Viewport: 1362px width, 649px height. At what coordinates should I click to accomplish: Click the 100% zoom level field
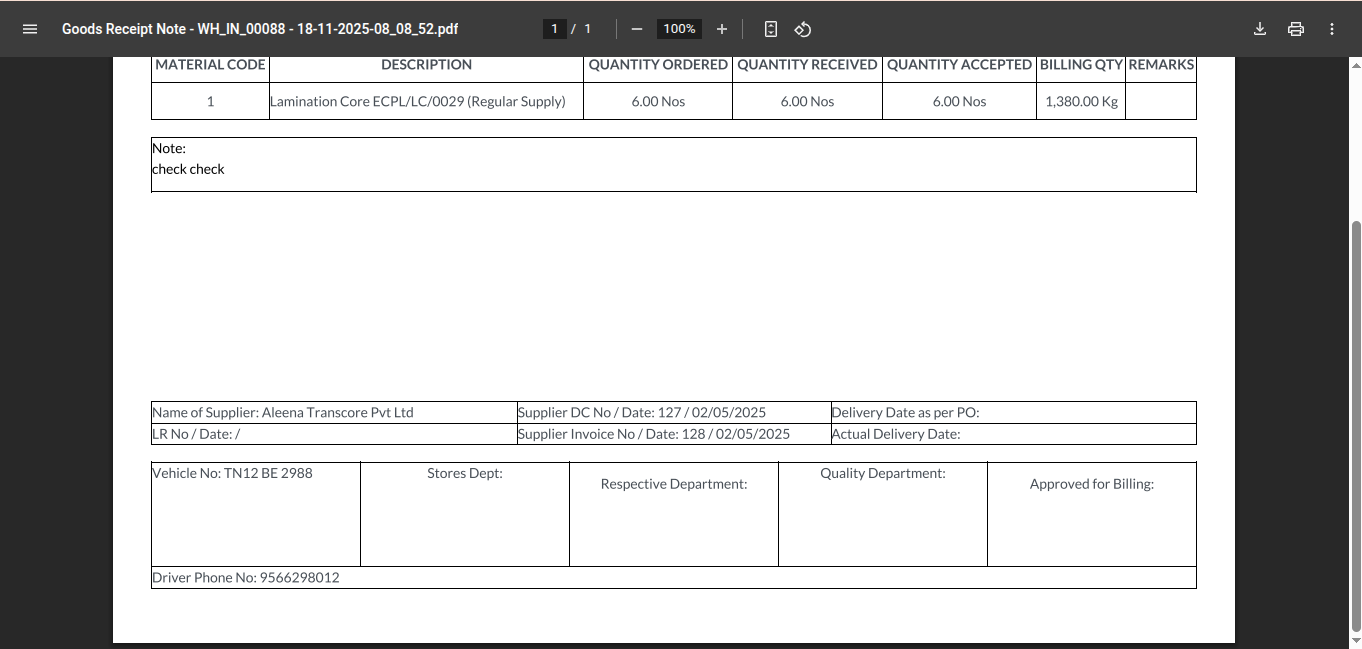tap(679, 29)
